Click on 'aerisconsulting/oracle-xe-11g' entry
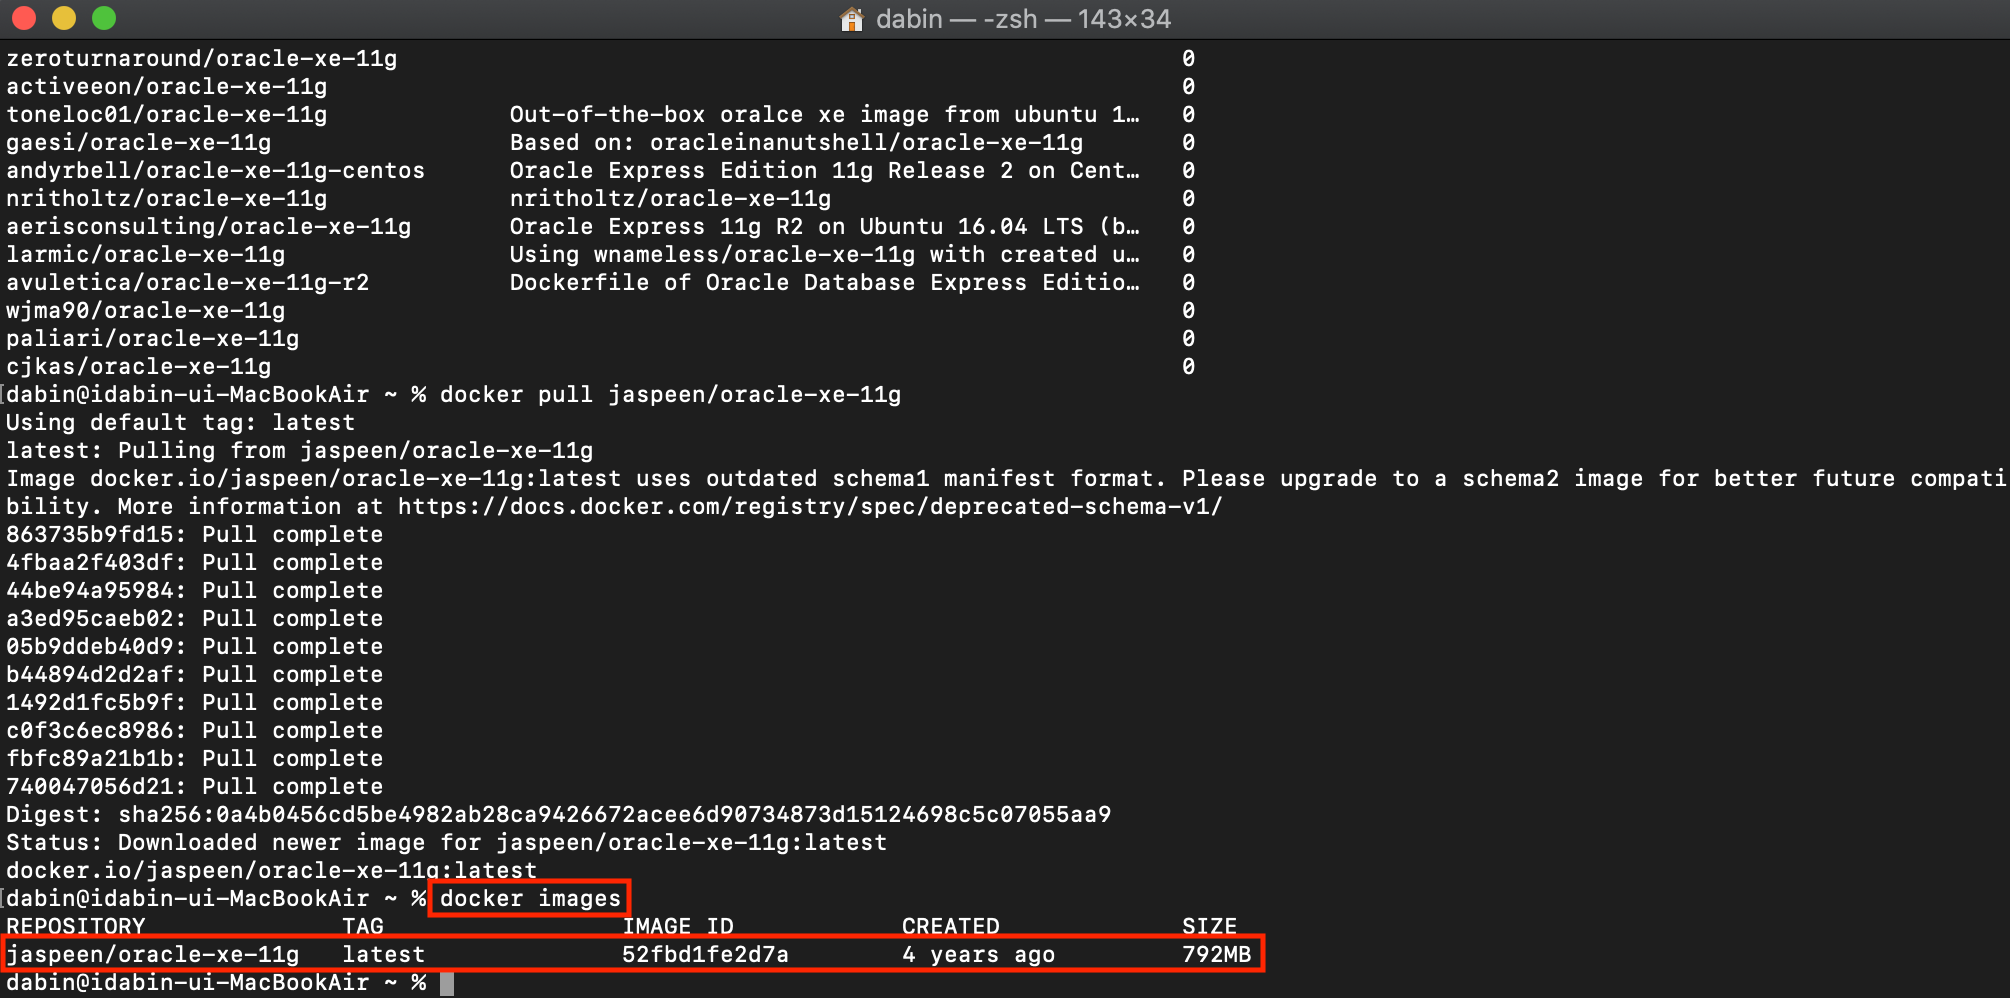This screenshot has height=998, width=2010. tap(209, 227)
